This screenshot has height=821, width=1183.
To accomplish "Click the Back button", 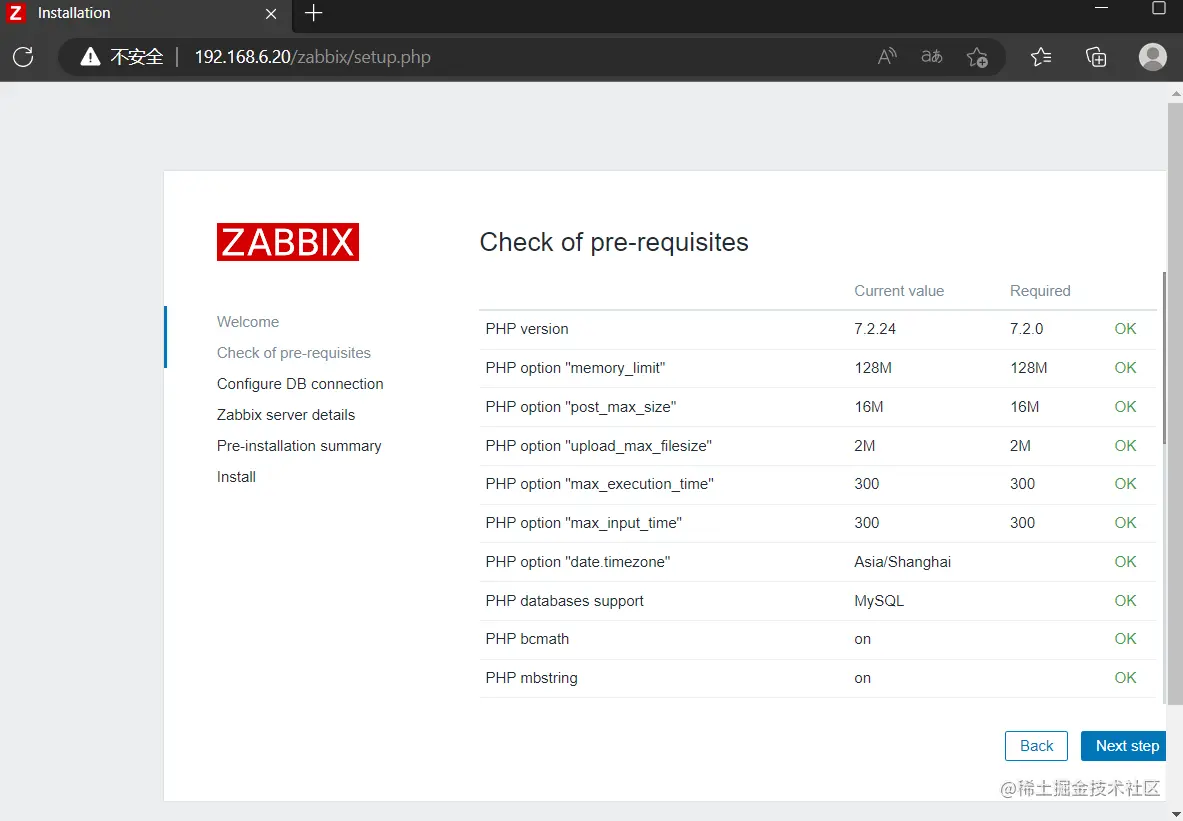I will click(1036, 746).
